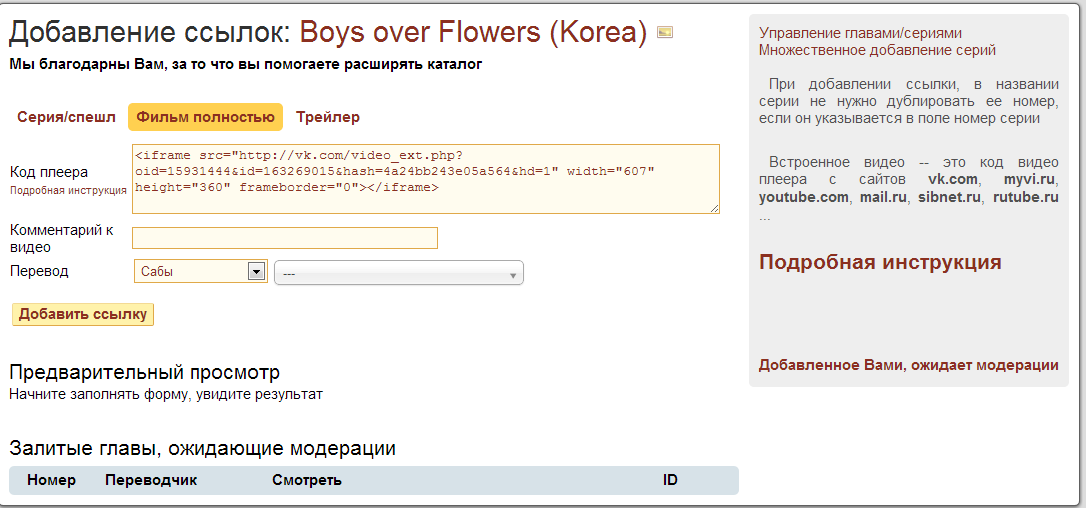The image size is (1086, 508).
Task: Switch to the Серия/спешл tab
Action: pyautogui.click(x=66, y=117)
